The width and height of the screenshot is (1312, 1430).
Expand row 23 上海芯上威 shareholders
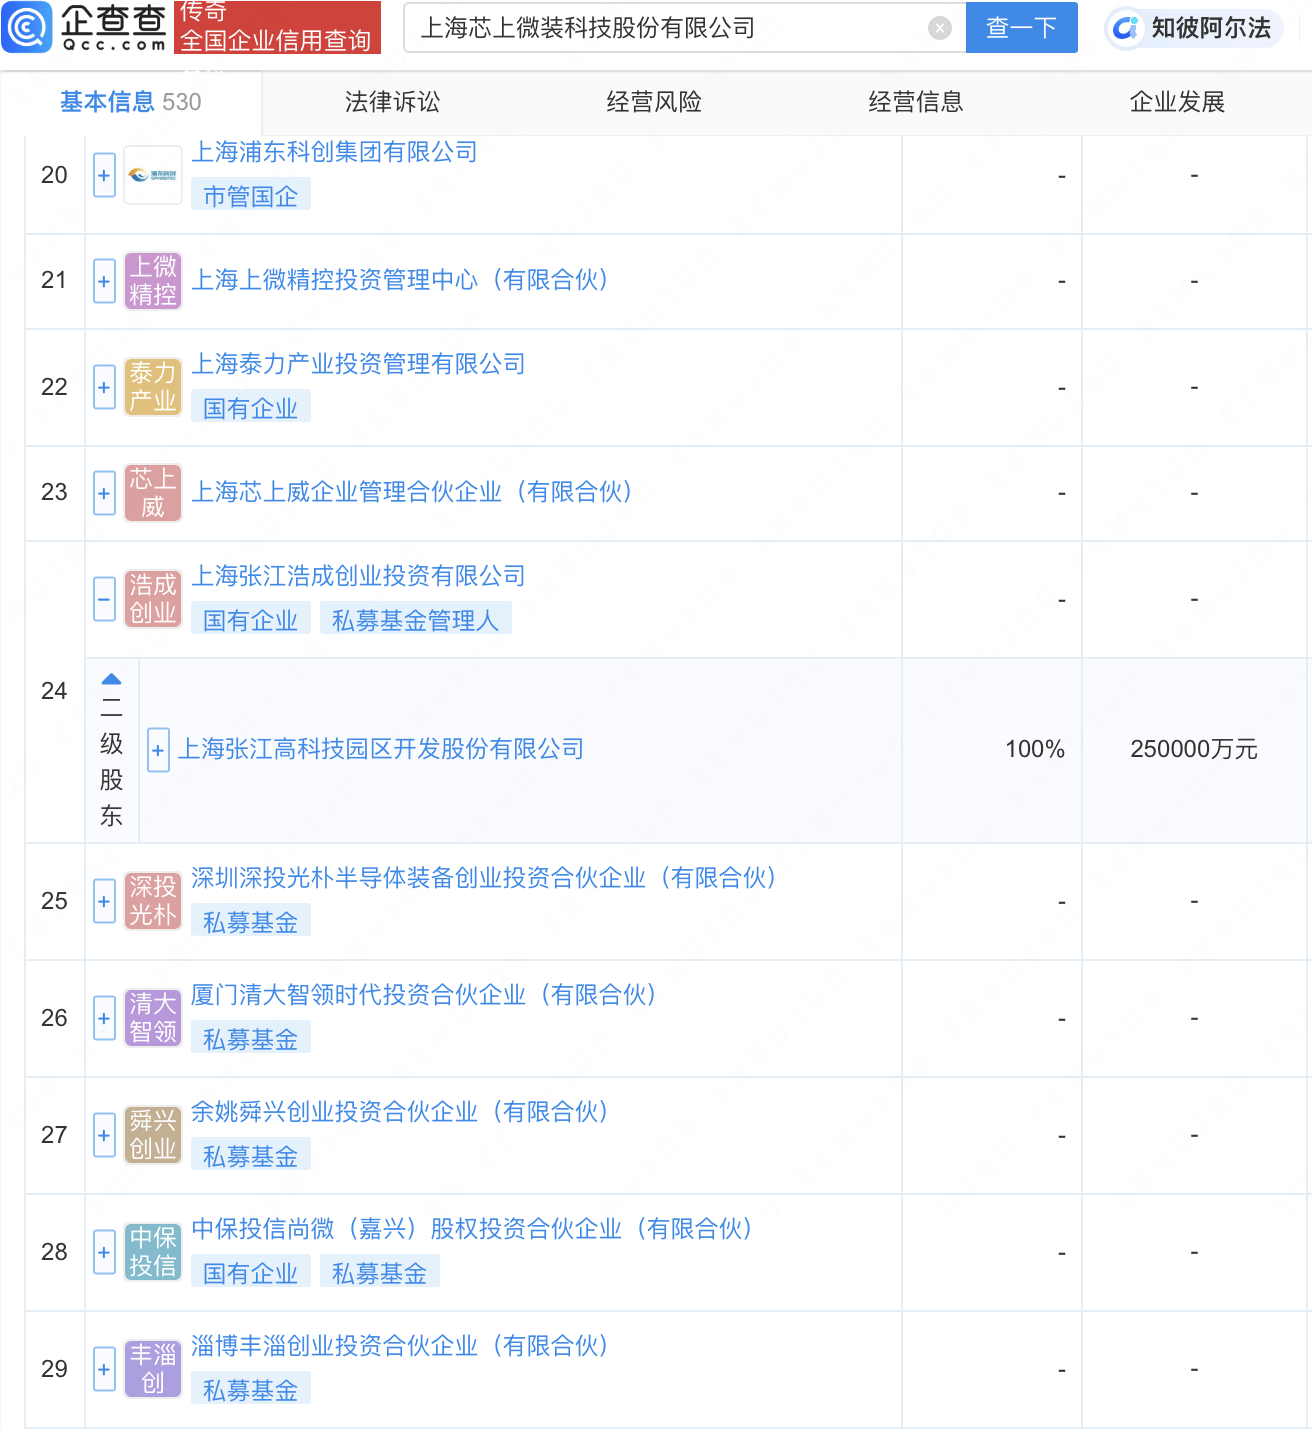click(104, 493)
